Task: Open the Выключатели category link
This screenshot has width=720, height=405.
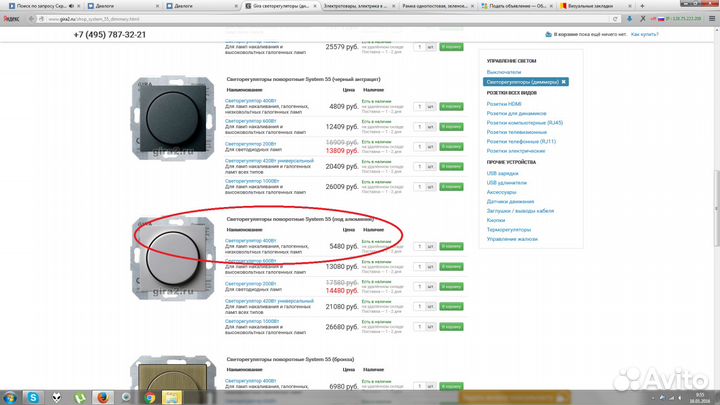Action: coord(502,72)
